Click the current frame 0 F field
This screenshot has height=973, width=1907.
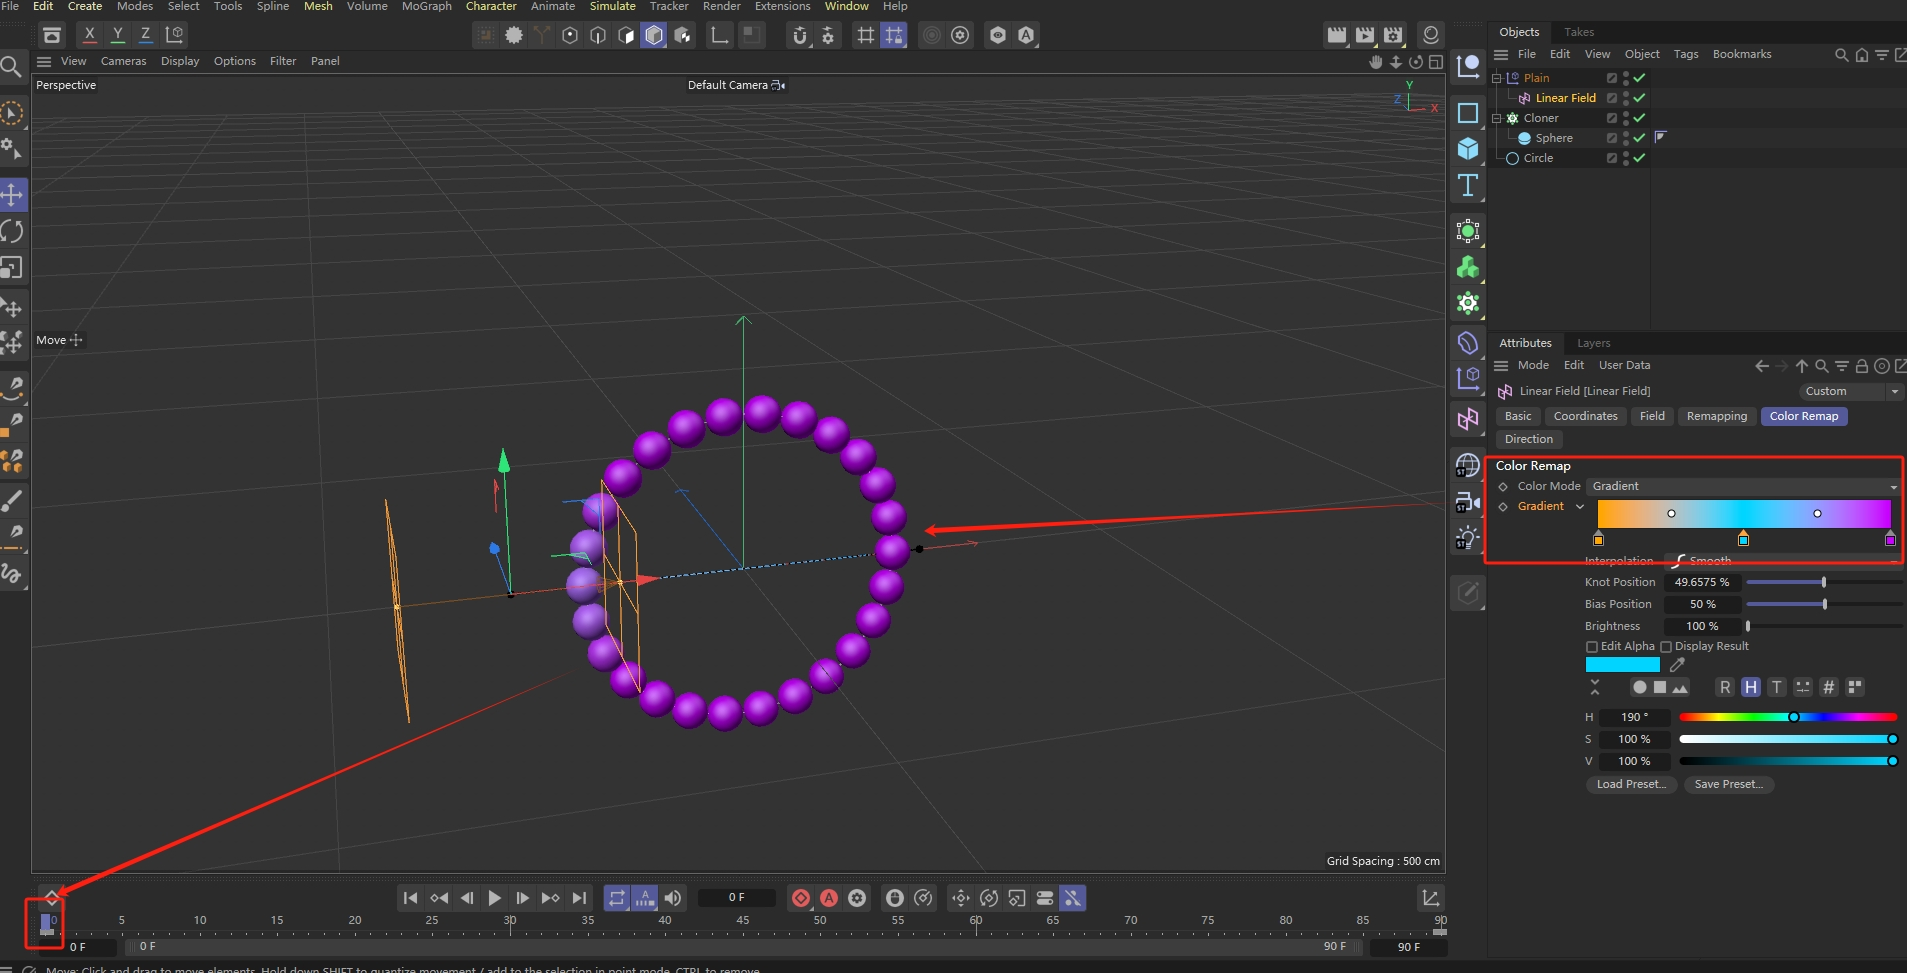pyautogui.click(x=736, y=898)
